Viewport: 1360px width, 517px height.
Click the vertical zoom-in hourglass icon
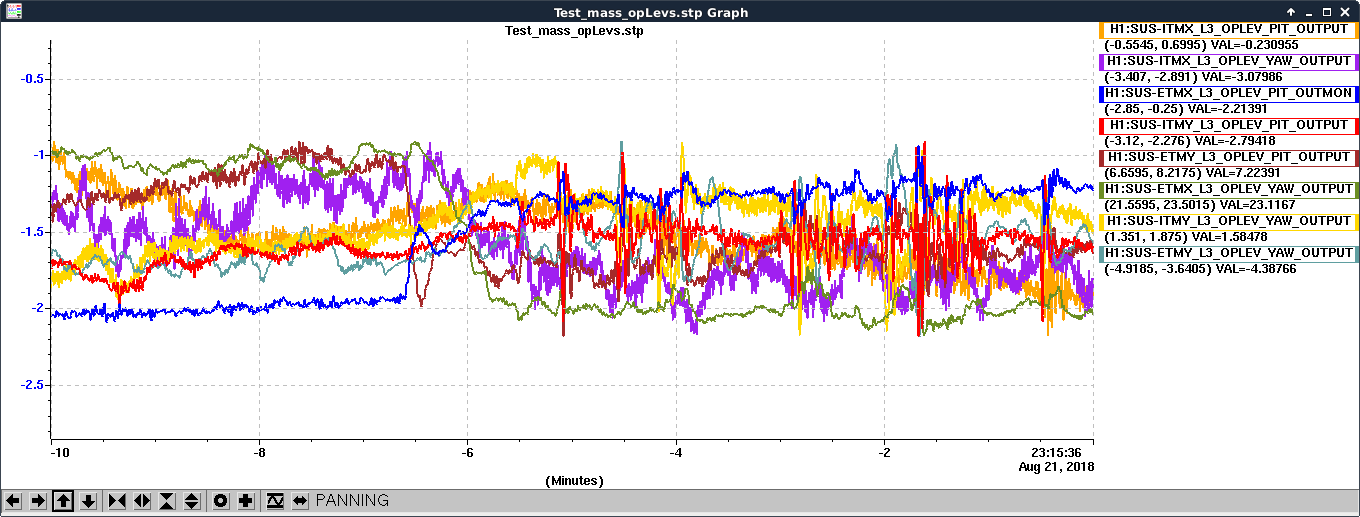click(x=166, y=500)
